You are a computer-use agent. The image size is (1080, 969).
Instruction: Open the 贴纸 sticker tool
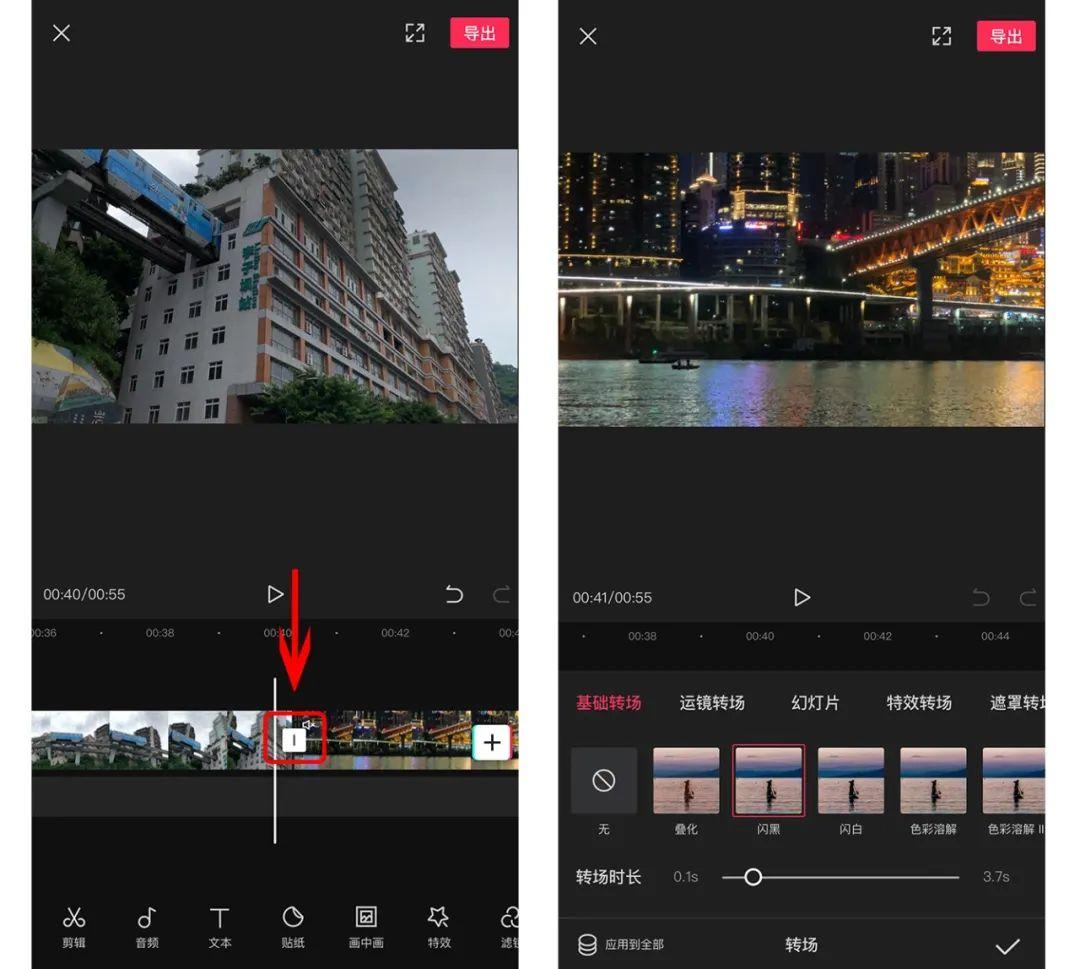[293, 927]
